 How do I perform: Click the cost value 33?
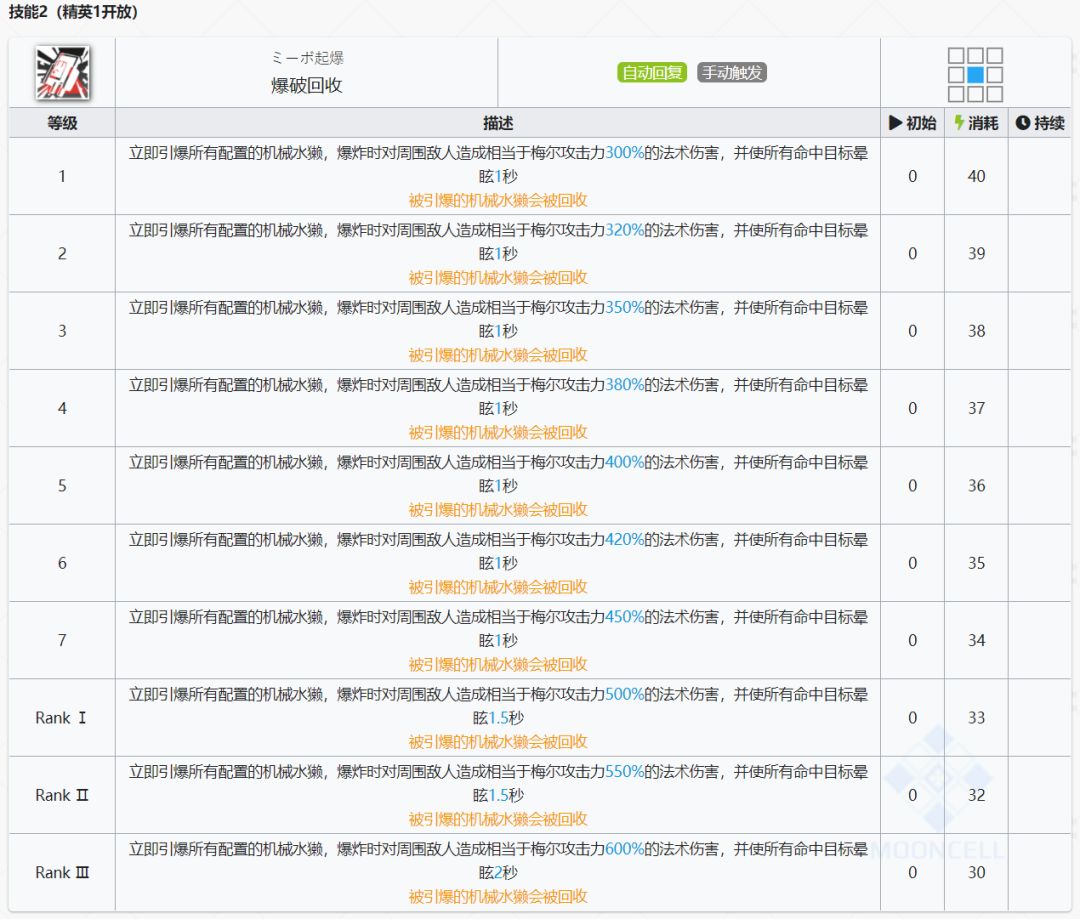[976, 718]
